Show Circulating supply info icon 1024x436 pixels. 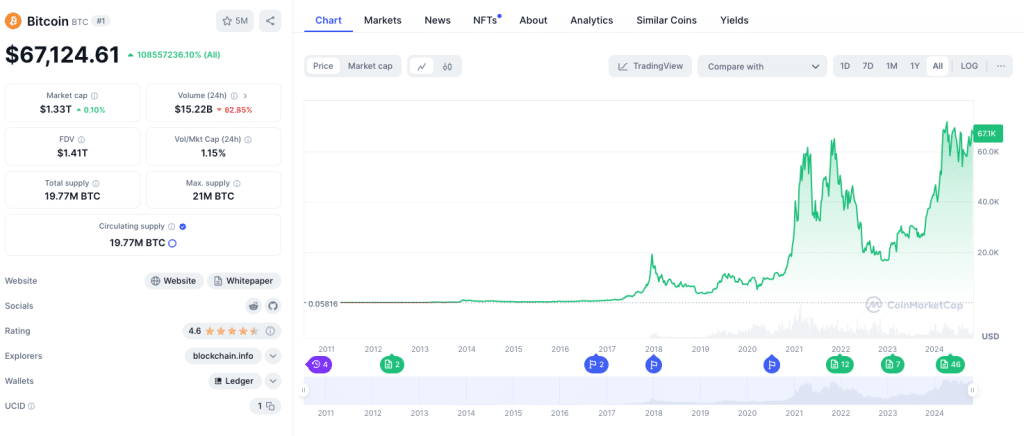point(171,226)
